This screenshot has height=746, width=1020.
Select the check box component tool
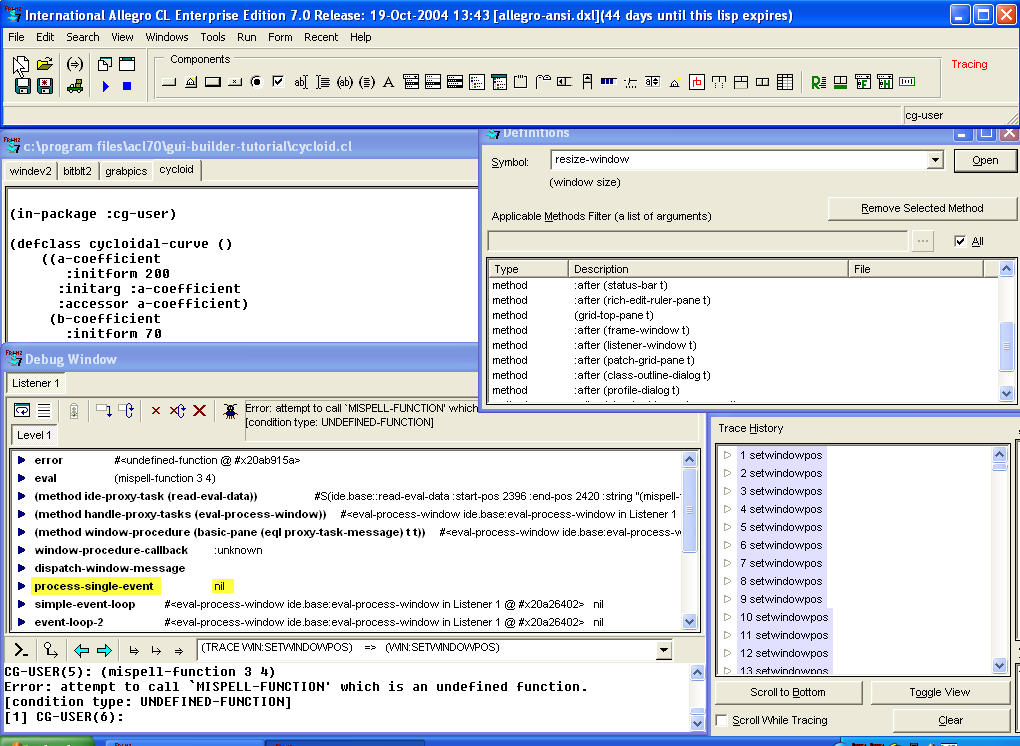point(277,82)
